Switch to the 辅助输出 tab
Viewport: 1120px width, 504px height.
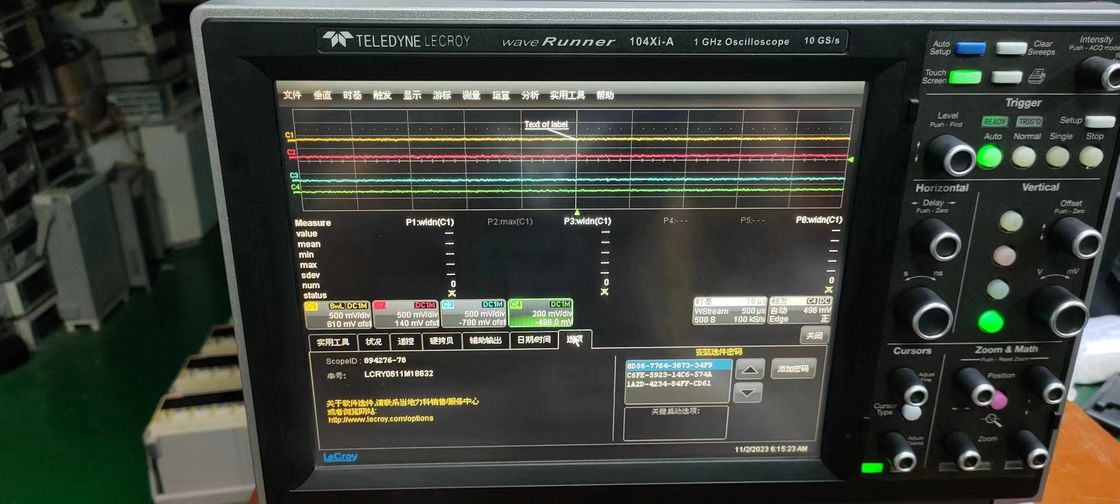tap(485, 341)
